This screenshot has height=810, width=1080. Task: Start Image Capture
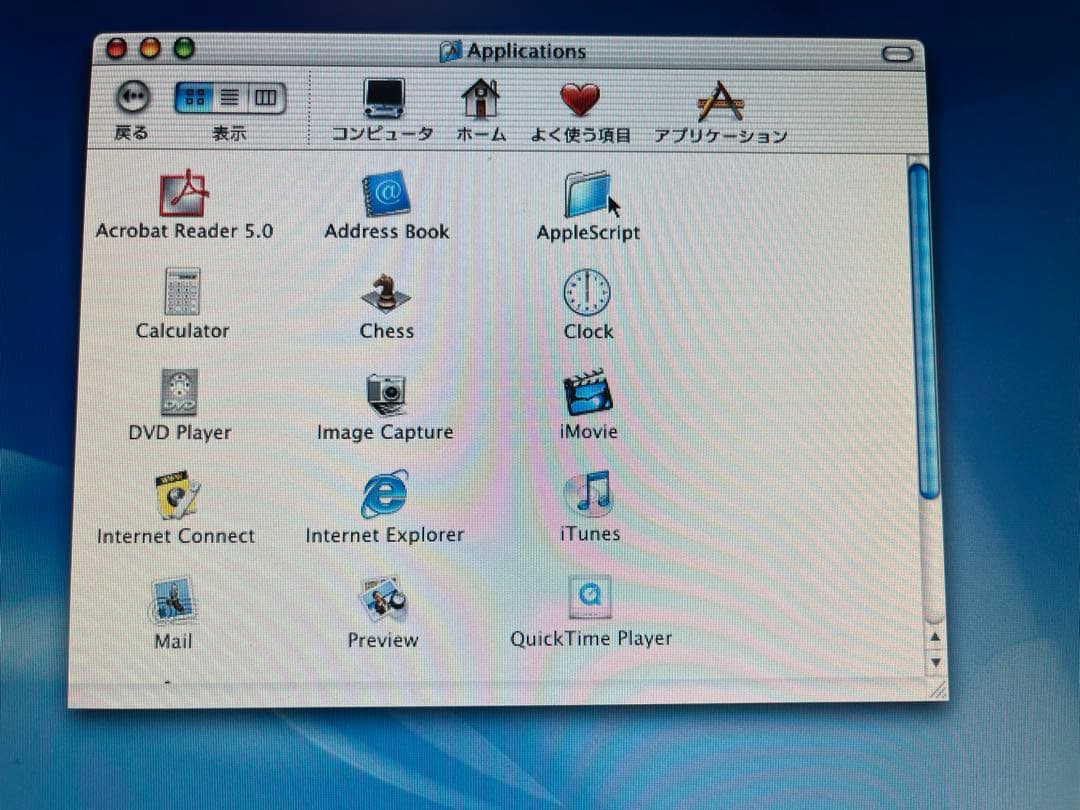384,394
